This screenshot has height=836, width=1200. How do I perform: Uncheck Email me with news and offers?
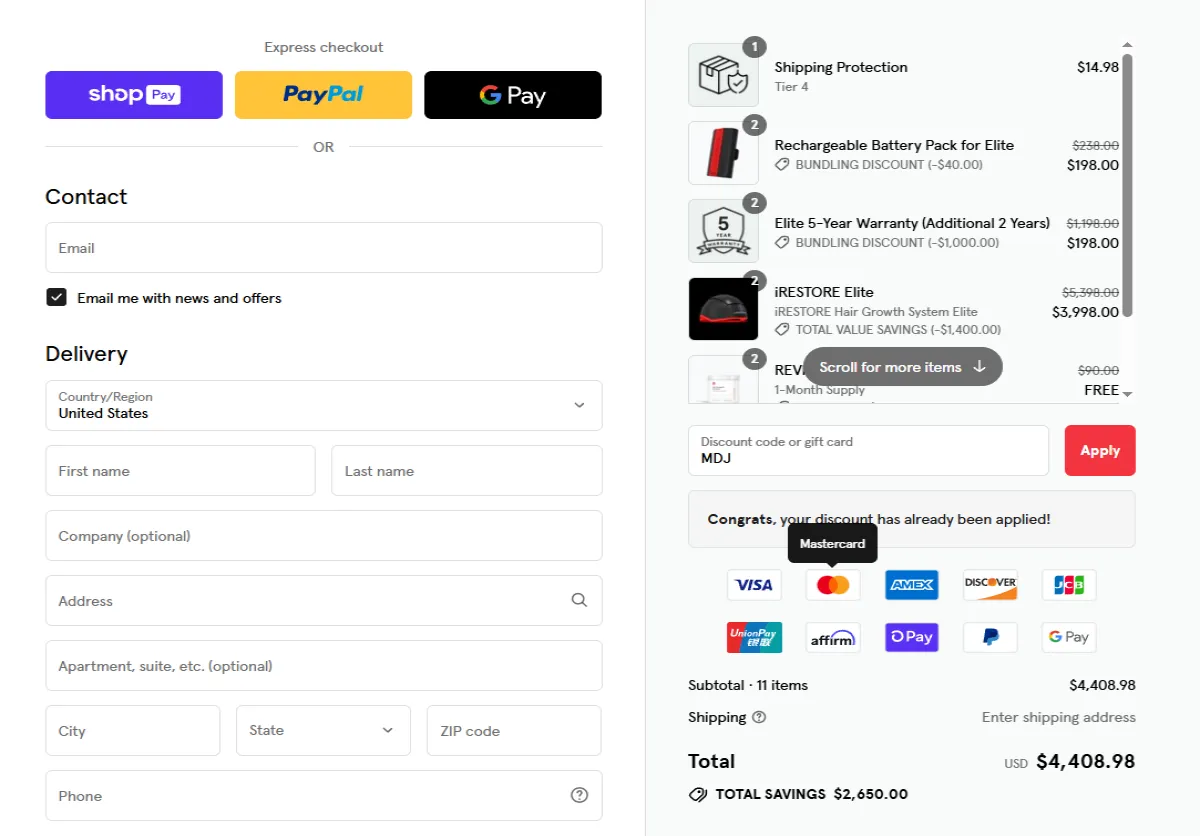(56, 298)
